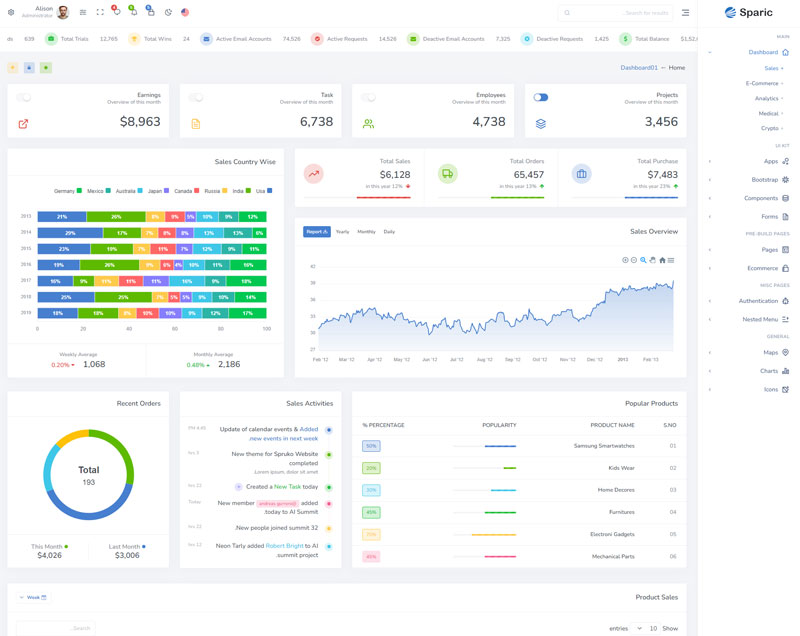Open the settings gear in the top bar
800x636 pixels.
pos(11,13)
